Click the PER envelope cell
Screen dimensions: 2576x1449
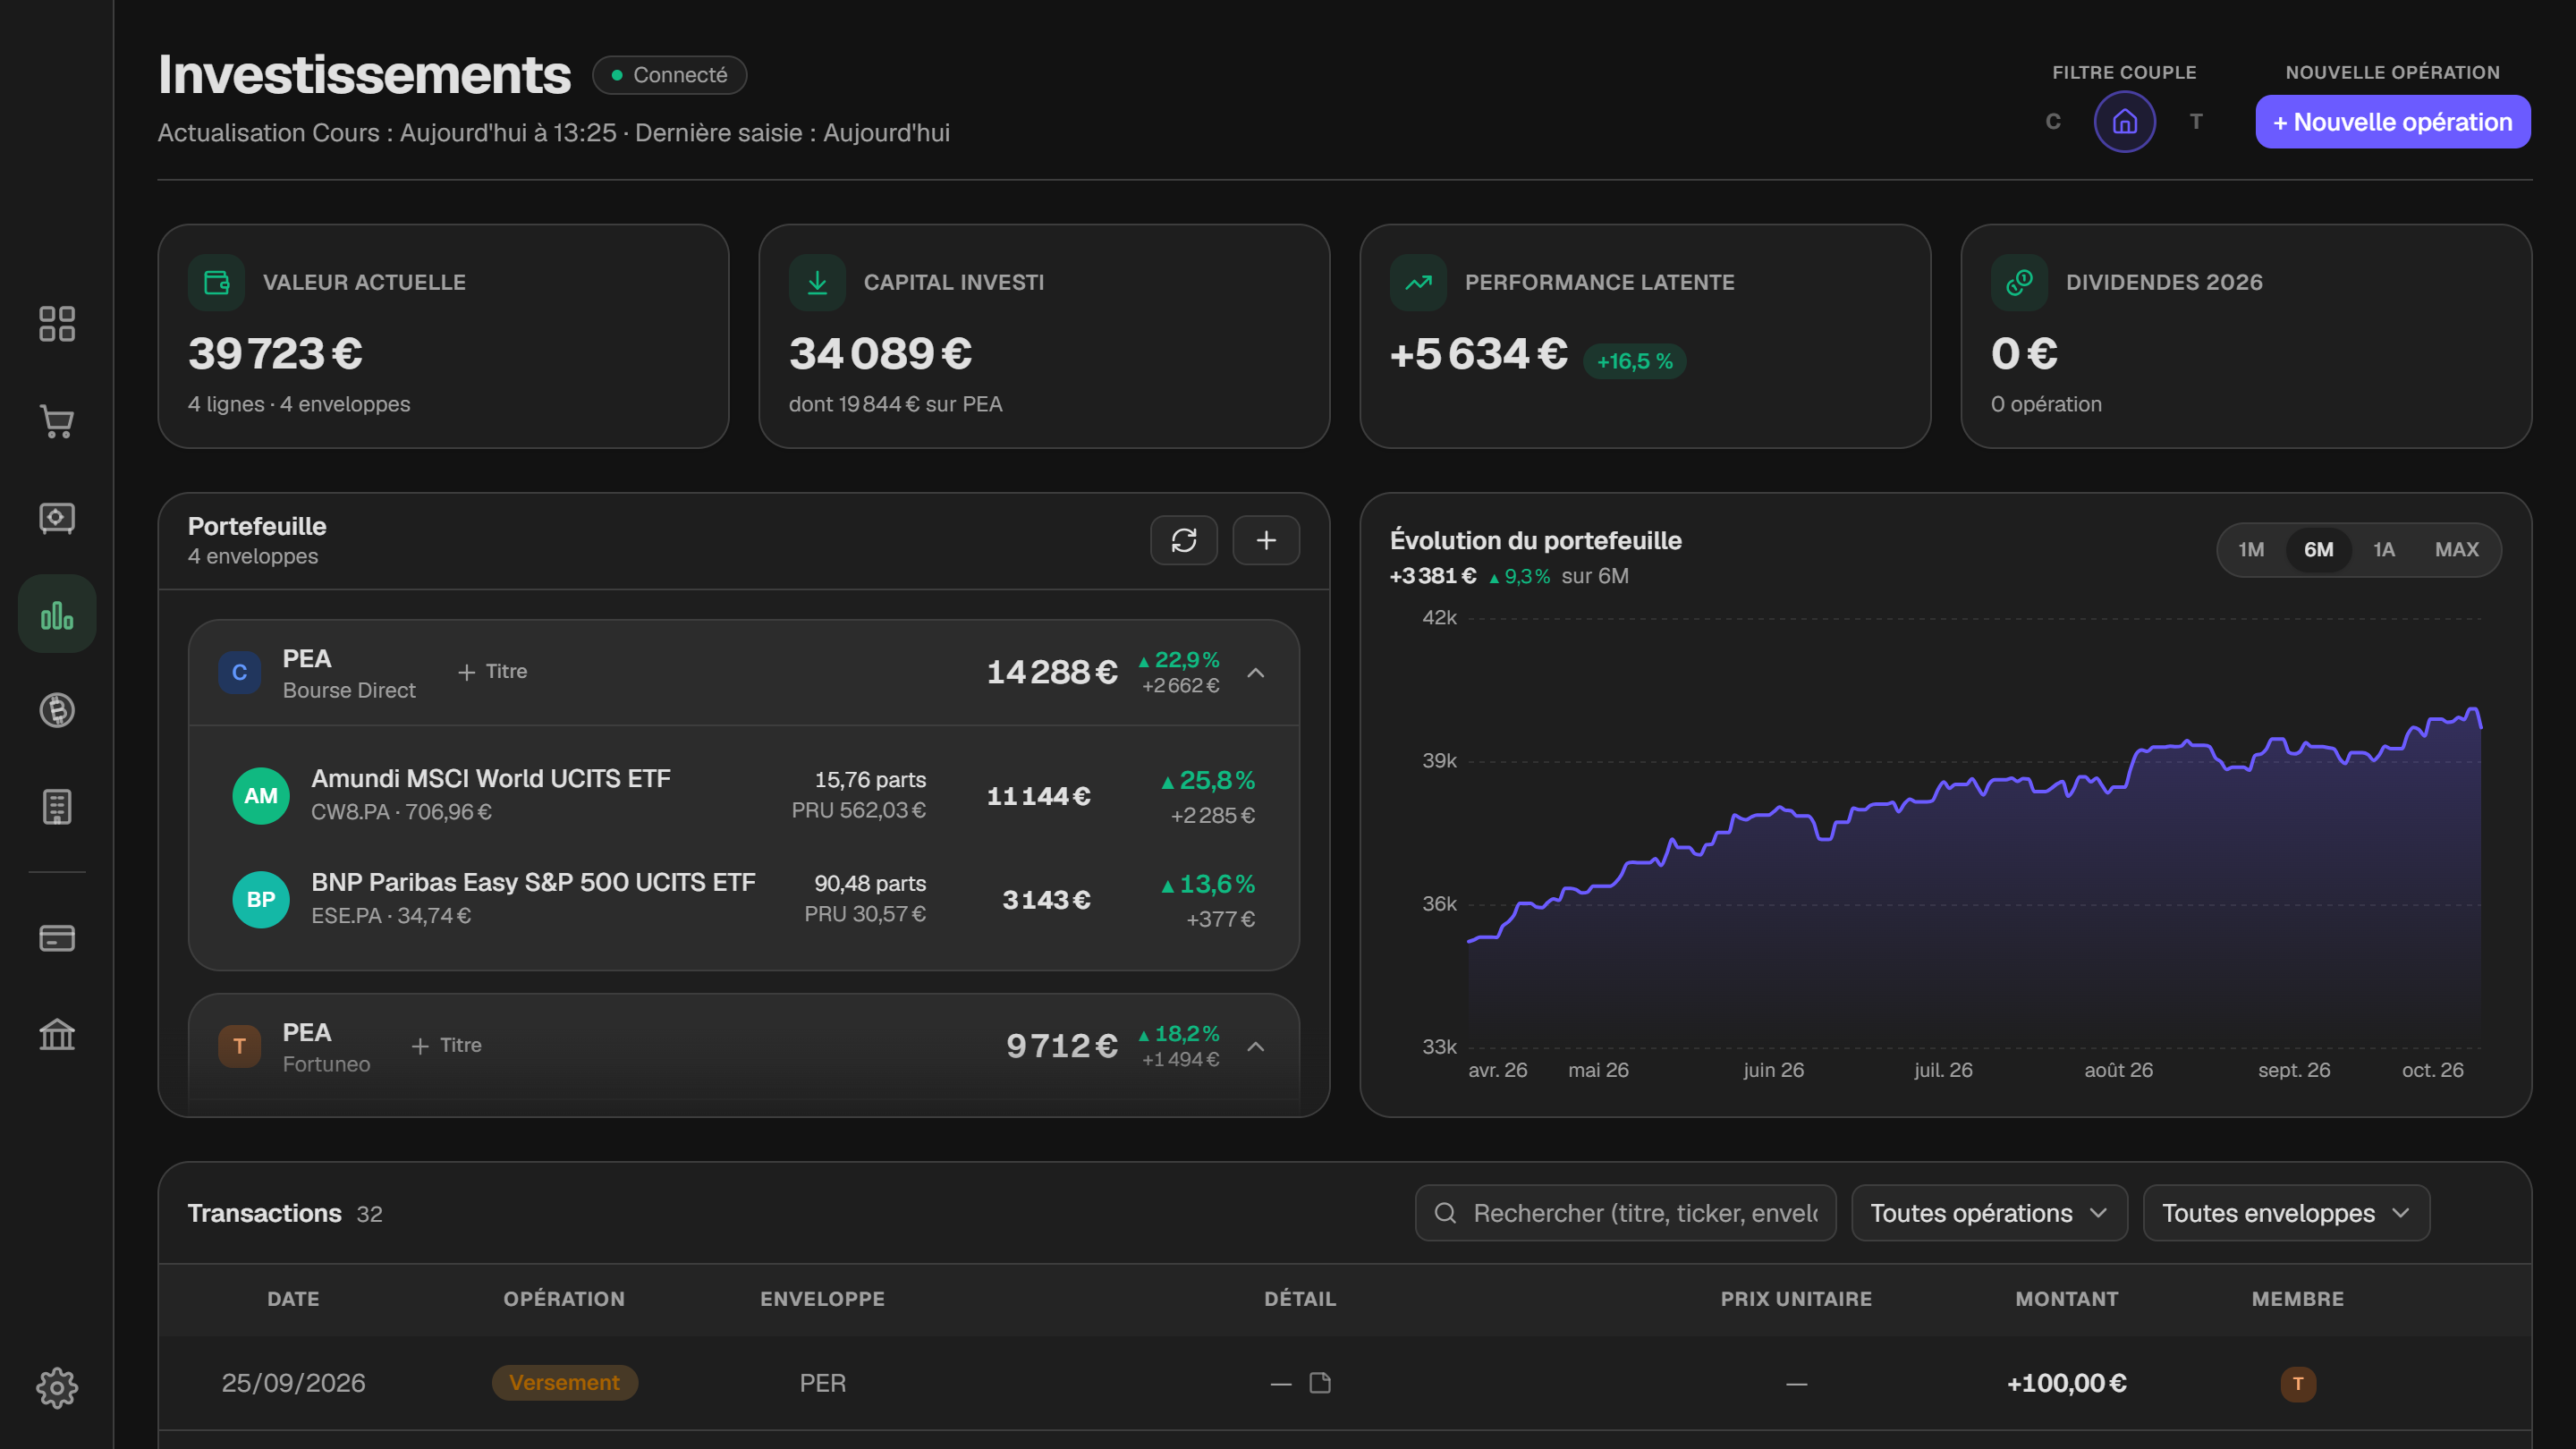point(822,1383)
